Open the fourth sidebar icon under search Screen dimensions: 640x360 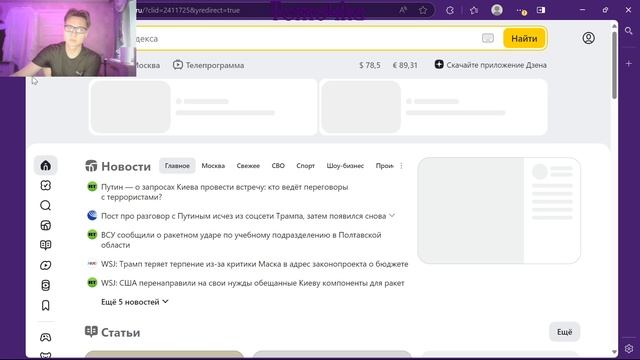[46, 225]
